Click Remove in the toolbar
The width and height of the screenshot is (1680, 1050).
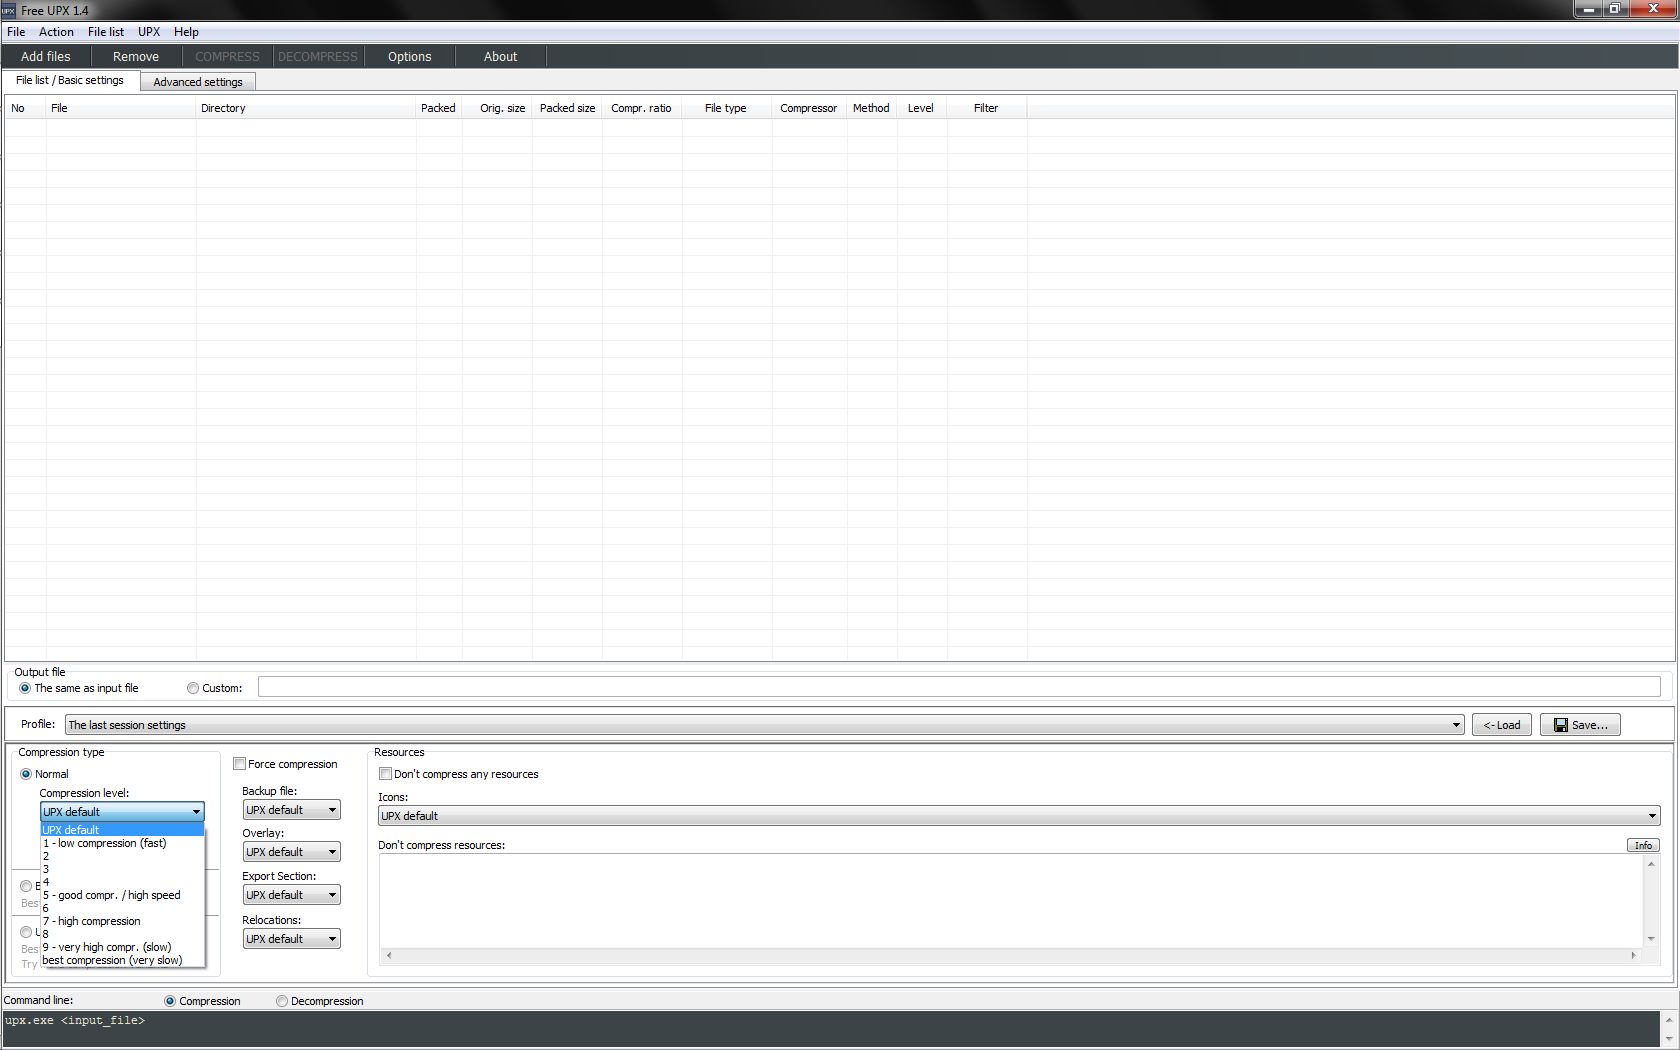[136, 57]
